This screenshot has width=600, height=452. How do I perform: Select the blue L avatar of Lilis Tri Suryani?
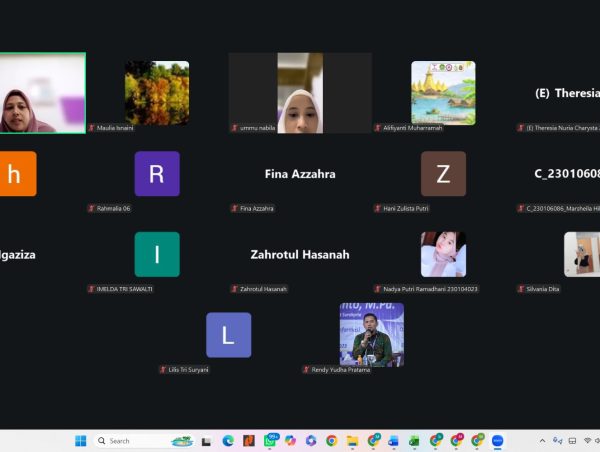coord(228,335)
